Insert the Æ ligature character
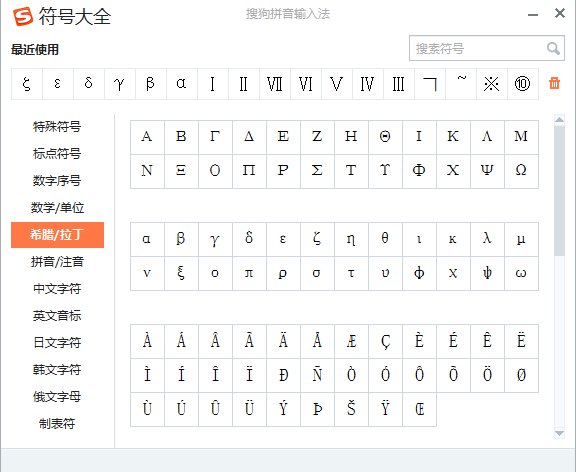 (351, 341)
